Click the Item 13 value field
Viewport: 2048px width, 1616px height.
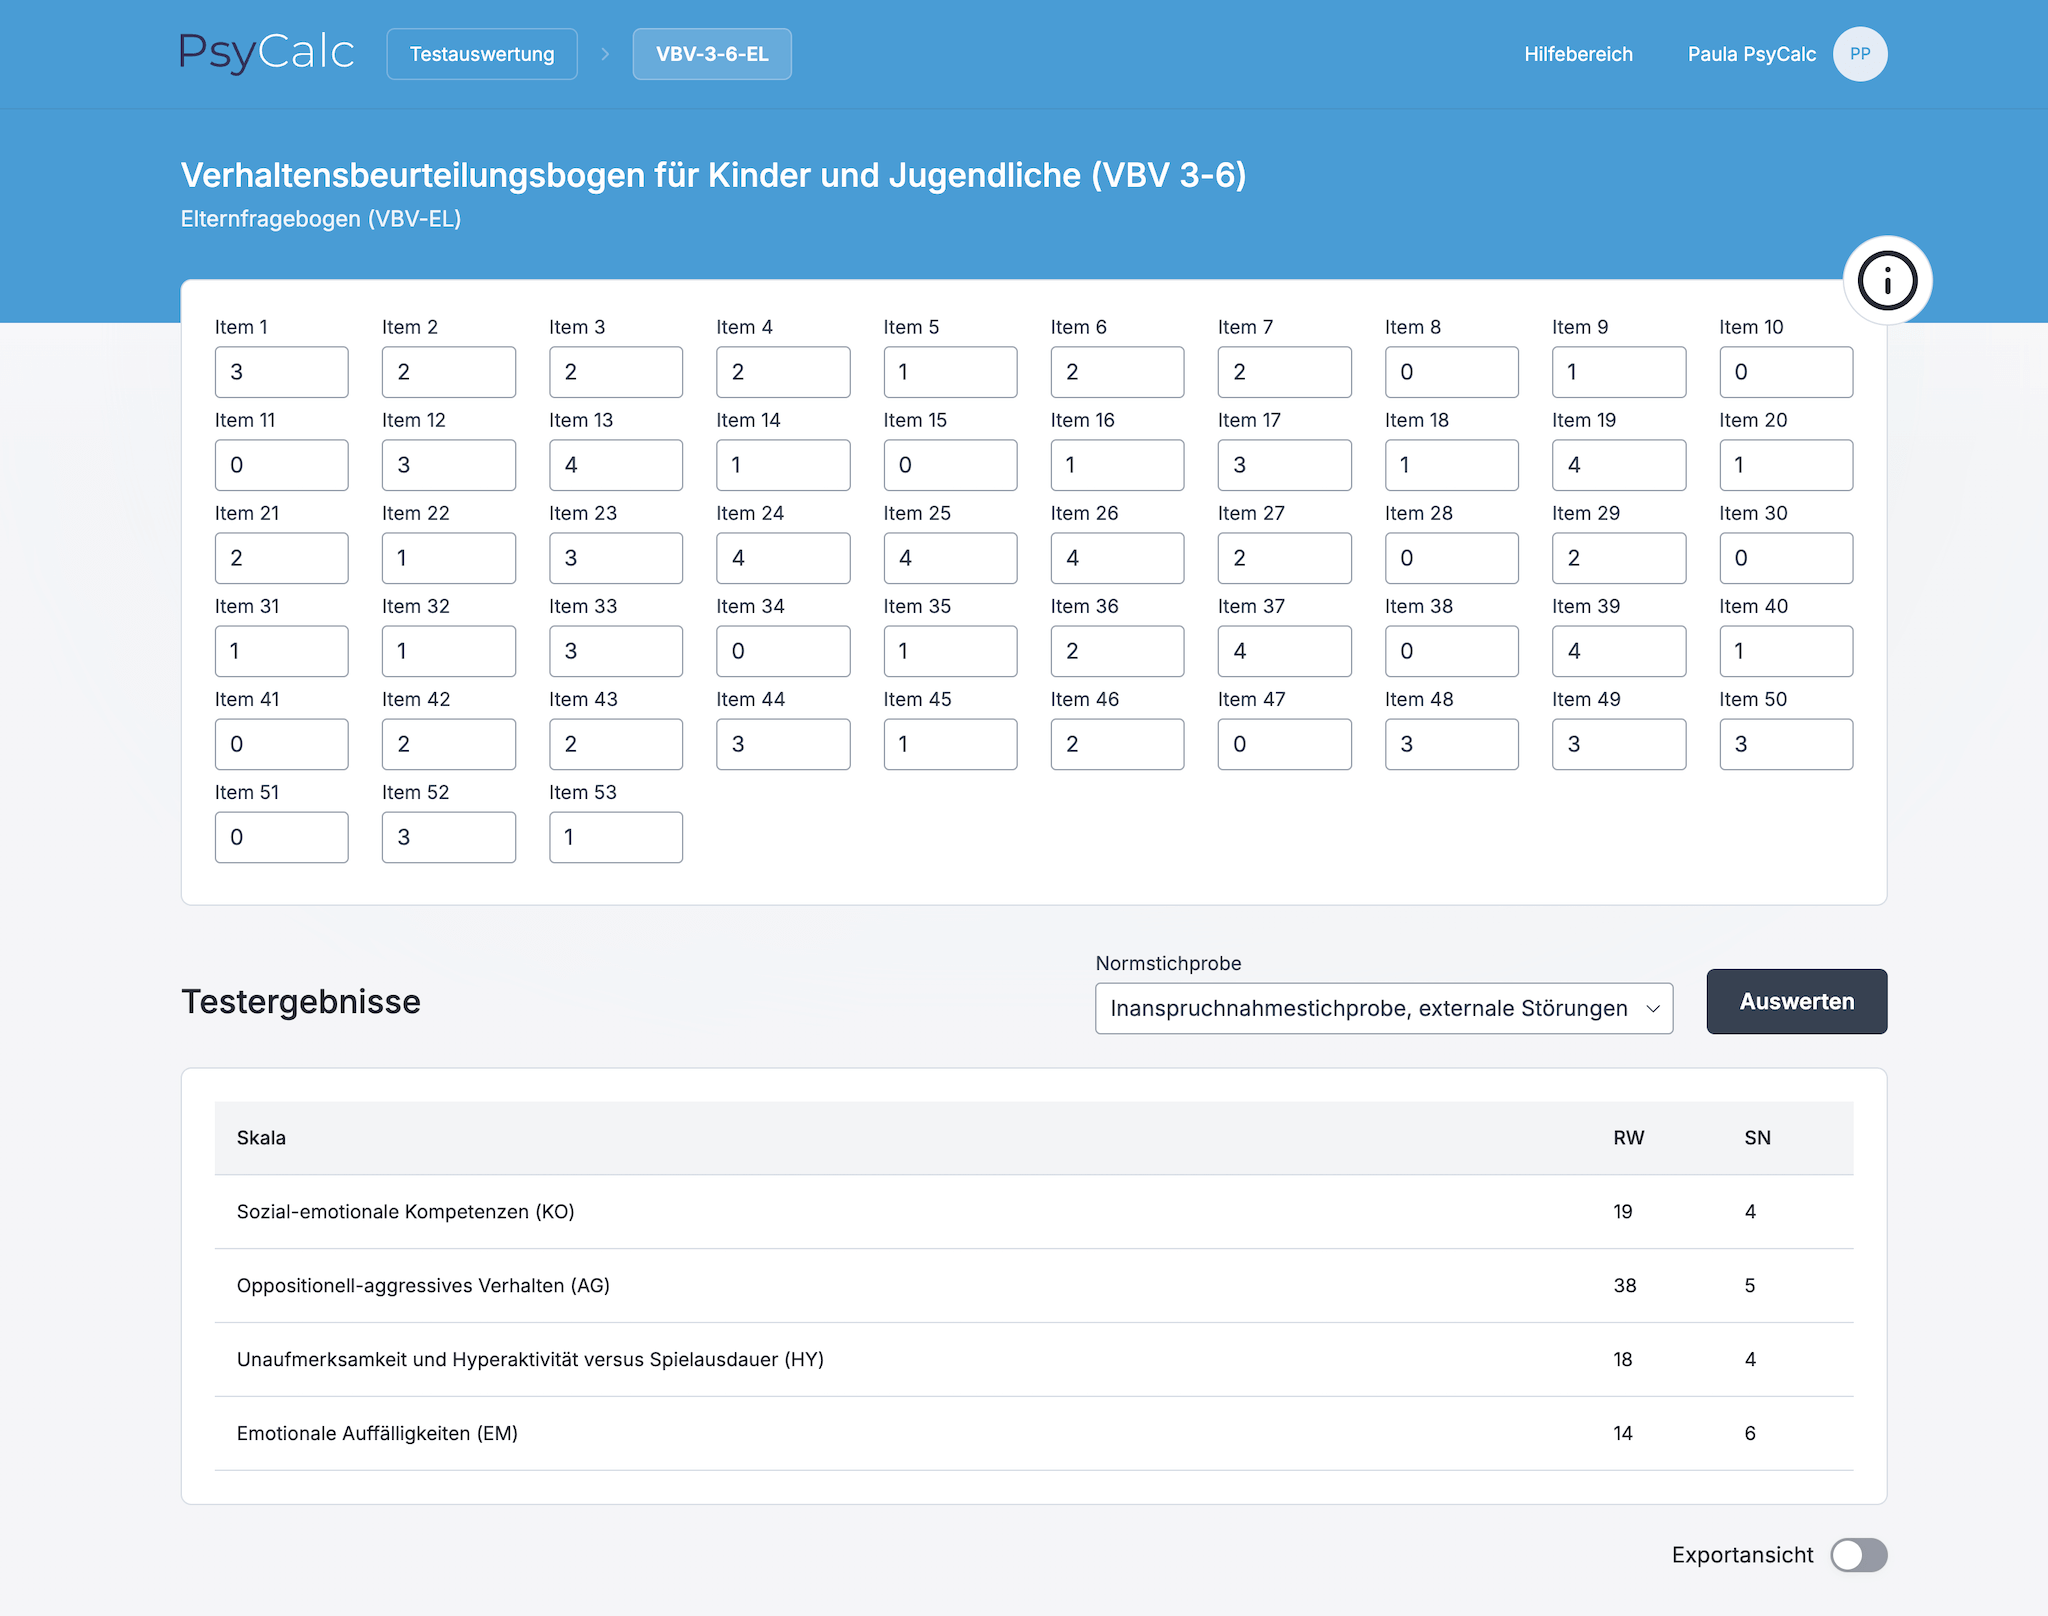(616, 465)
